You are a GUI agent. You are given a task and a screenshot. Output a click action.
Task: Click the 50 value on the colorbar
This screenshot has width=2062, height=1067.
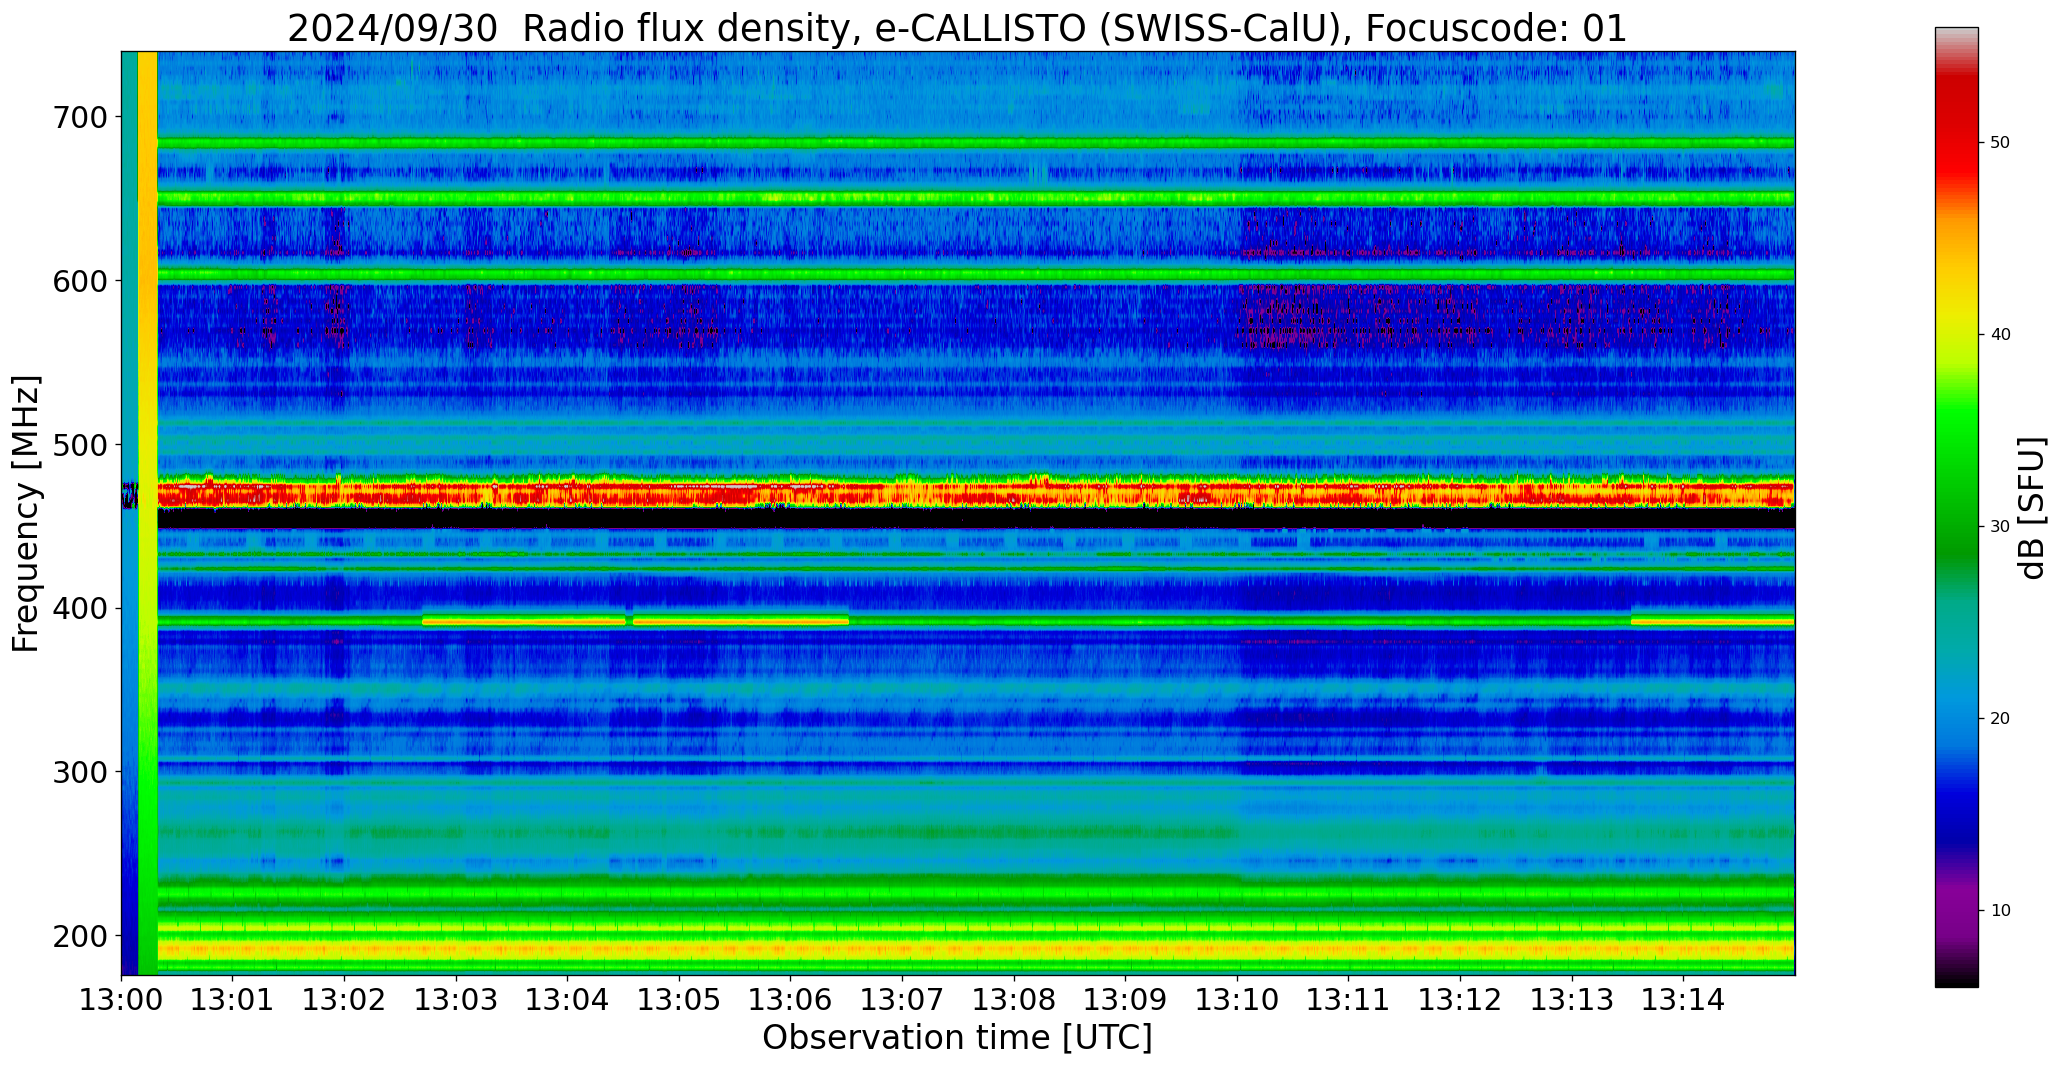coord(2000,143)
